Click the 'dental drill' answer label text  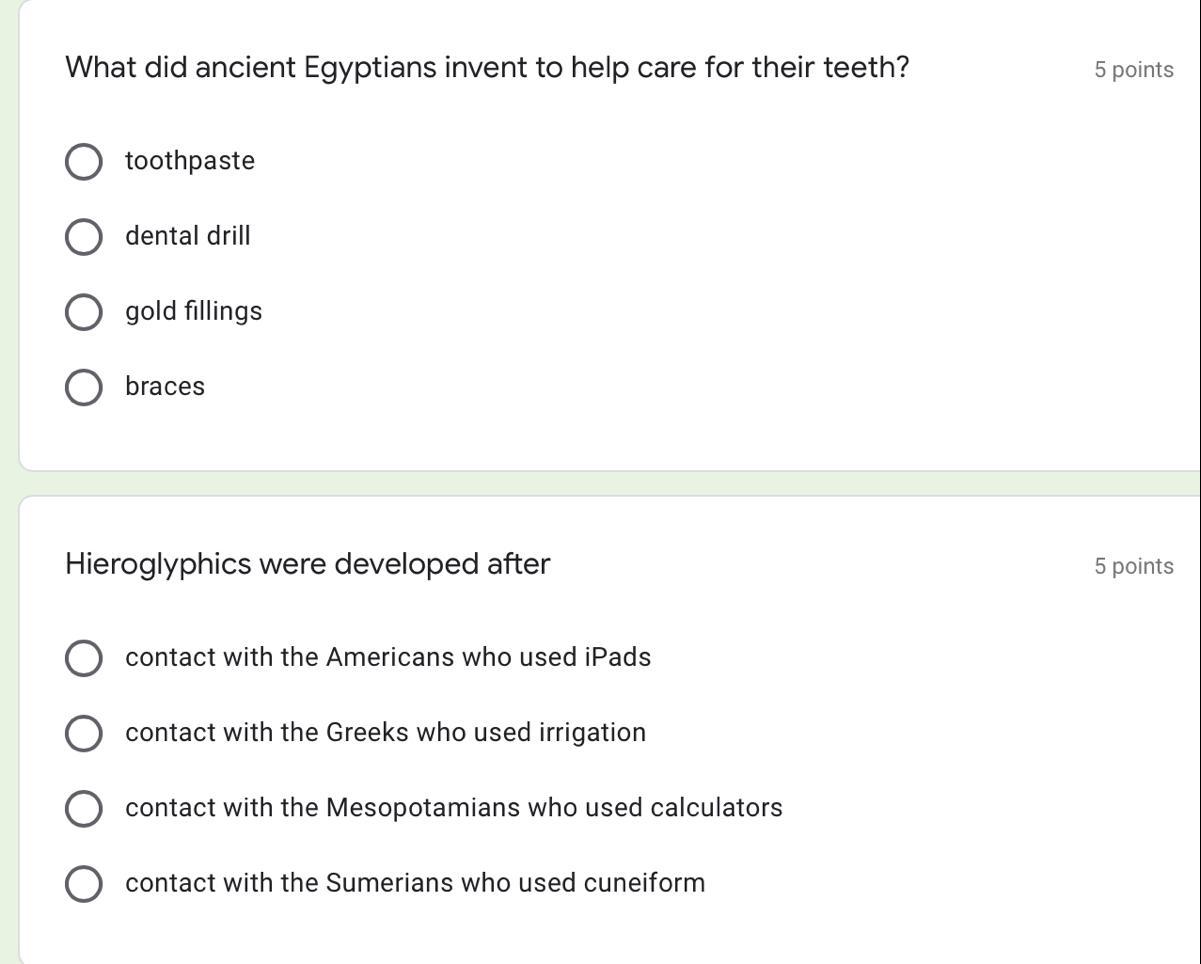[188, 236]
